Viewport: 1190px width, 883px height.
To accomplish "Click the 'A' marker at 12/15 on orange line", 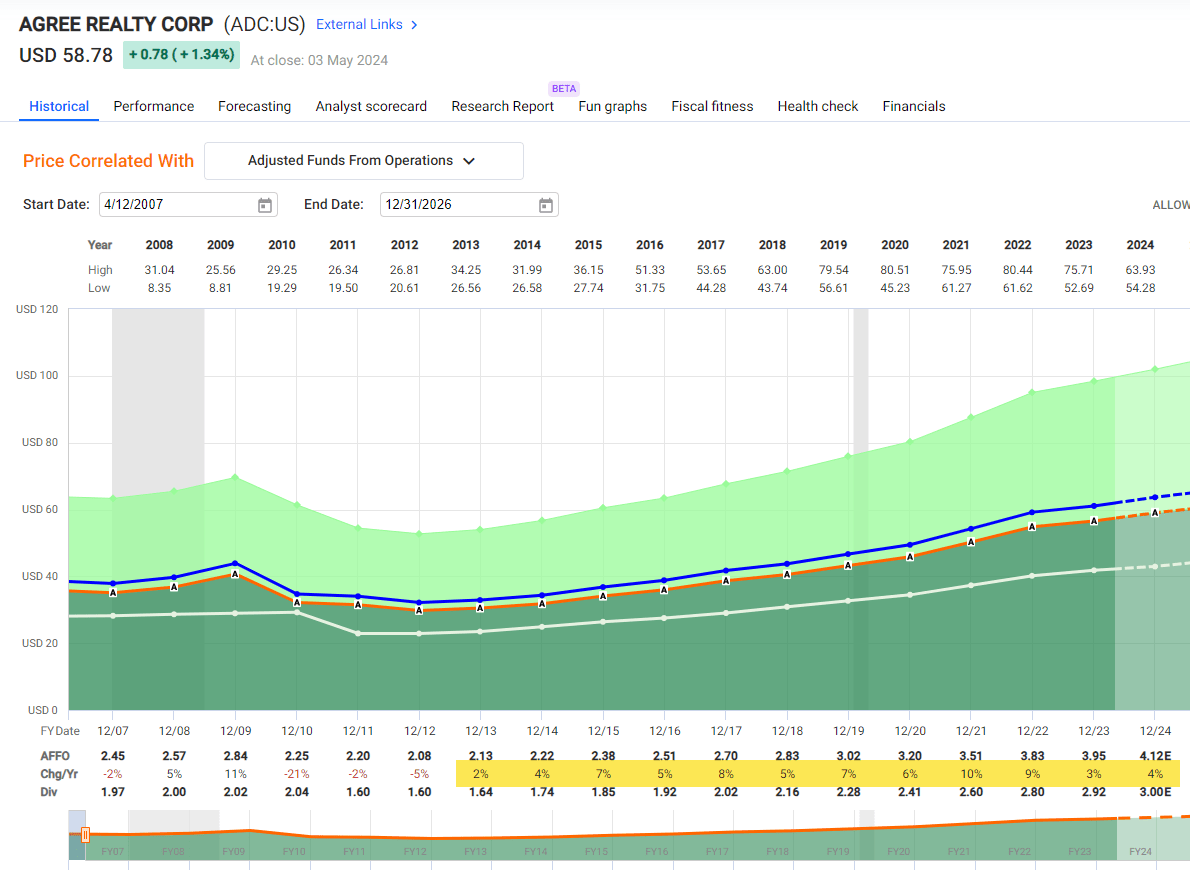I will coord(603,596).
